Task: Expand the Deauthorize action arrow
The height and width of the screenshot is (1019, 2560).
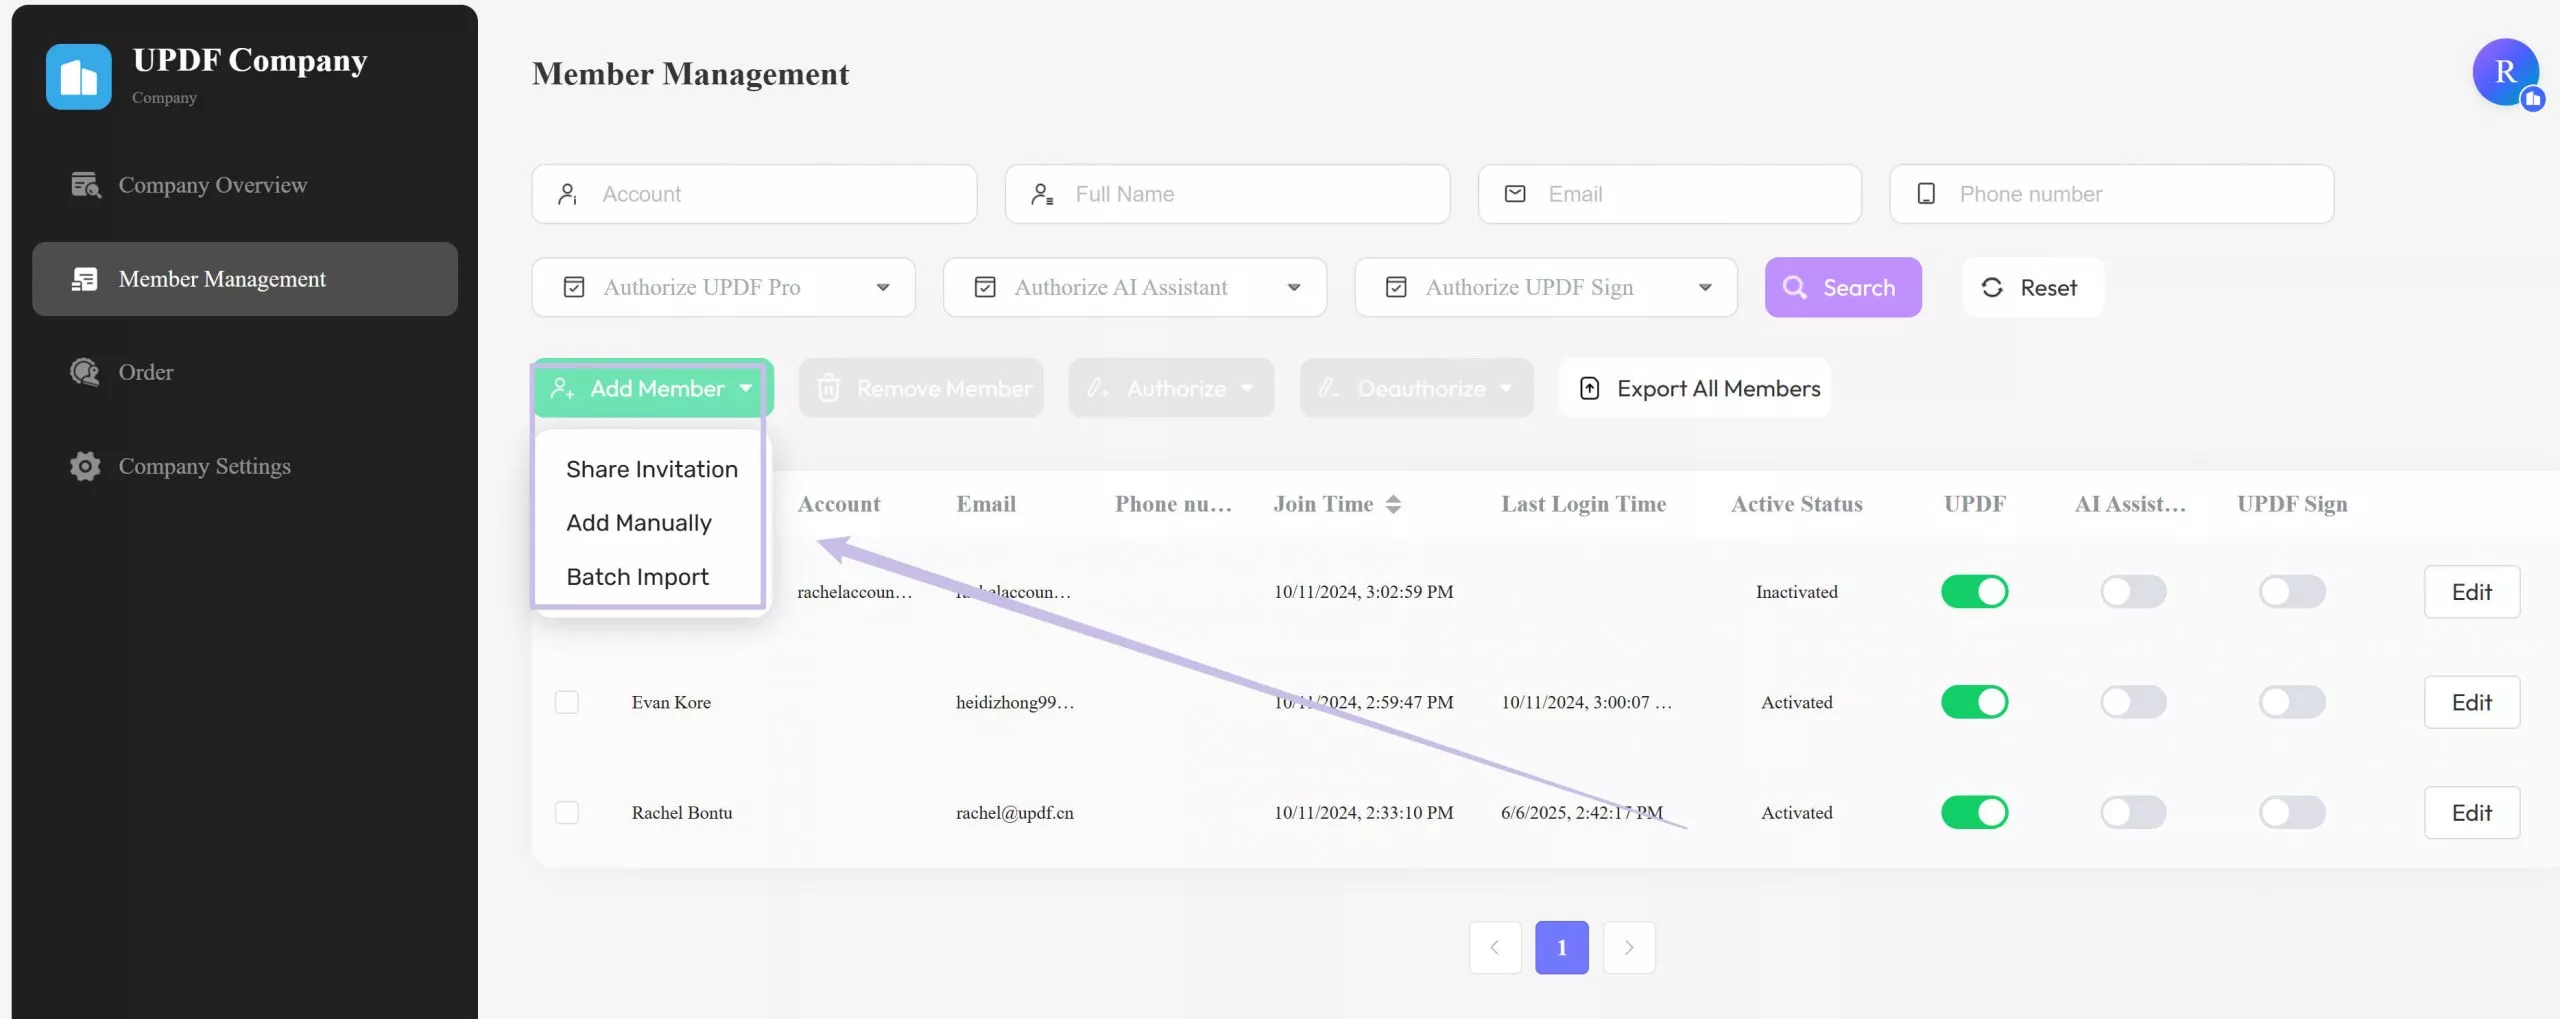Action: 1506,388
